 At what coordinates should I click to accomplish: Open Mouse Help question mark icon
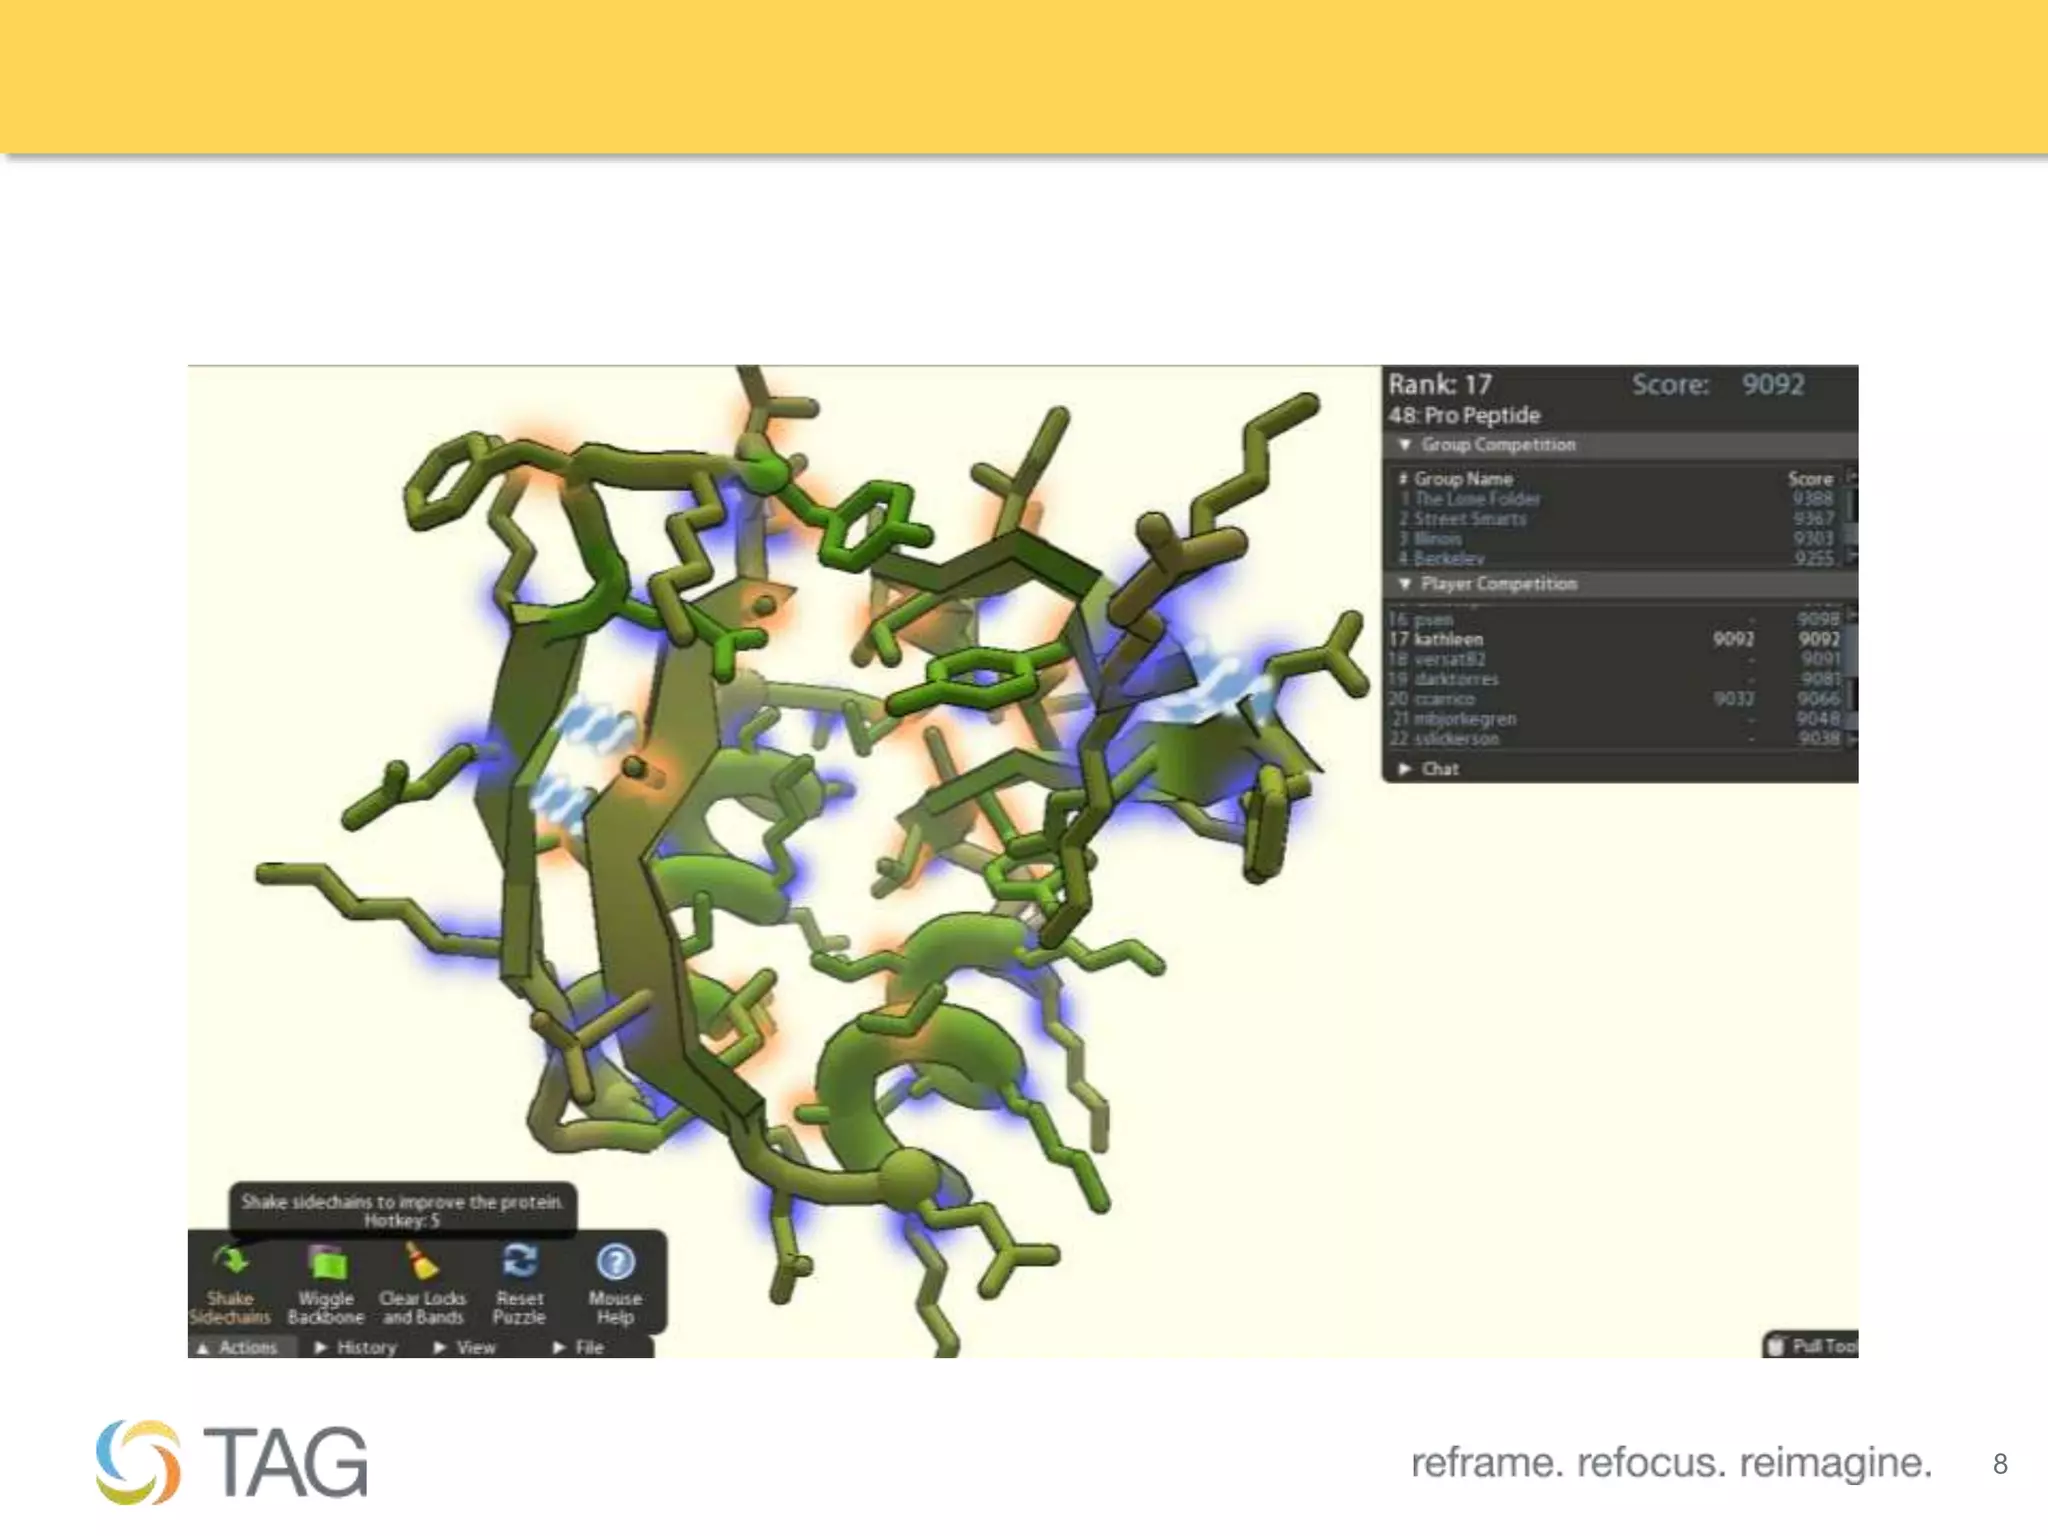pos(614,1262)
